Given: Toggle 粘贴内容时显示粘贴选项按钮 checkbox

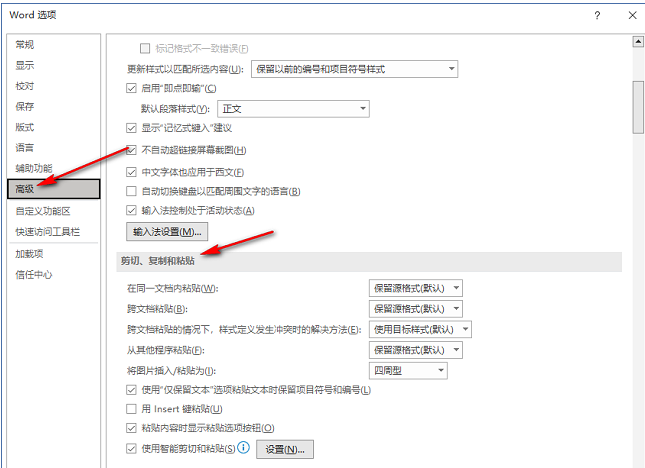Looking at the screenshot, I should click(x=131, y=428).
